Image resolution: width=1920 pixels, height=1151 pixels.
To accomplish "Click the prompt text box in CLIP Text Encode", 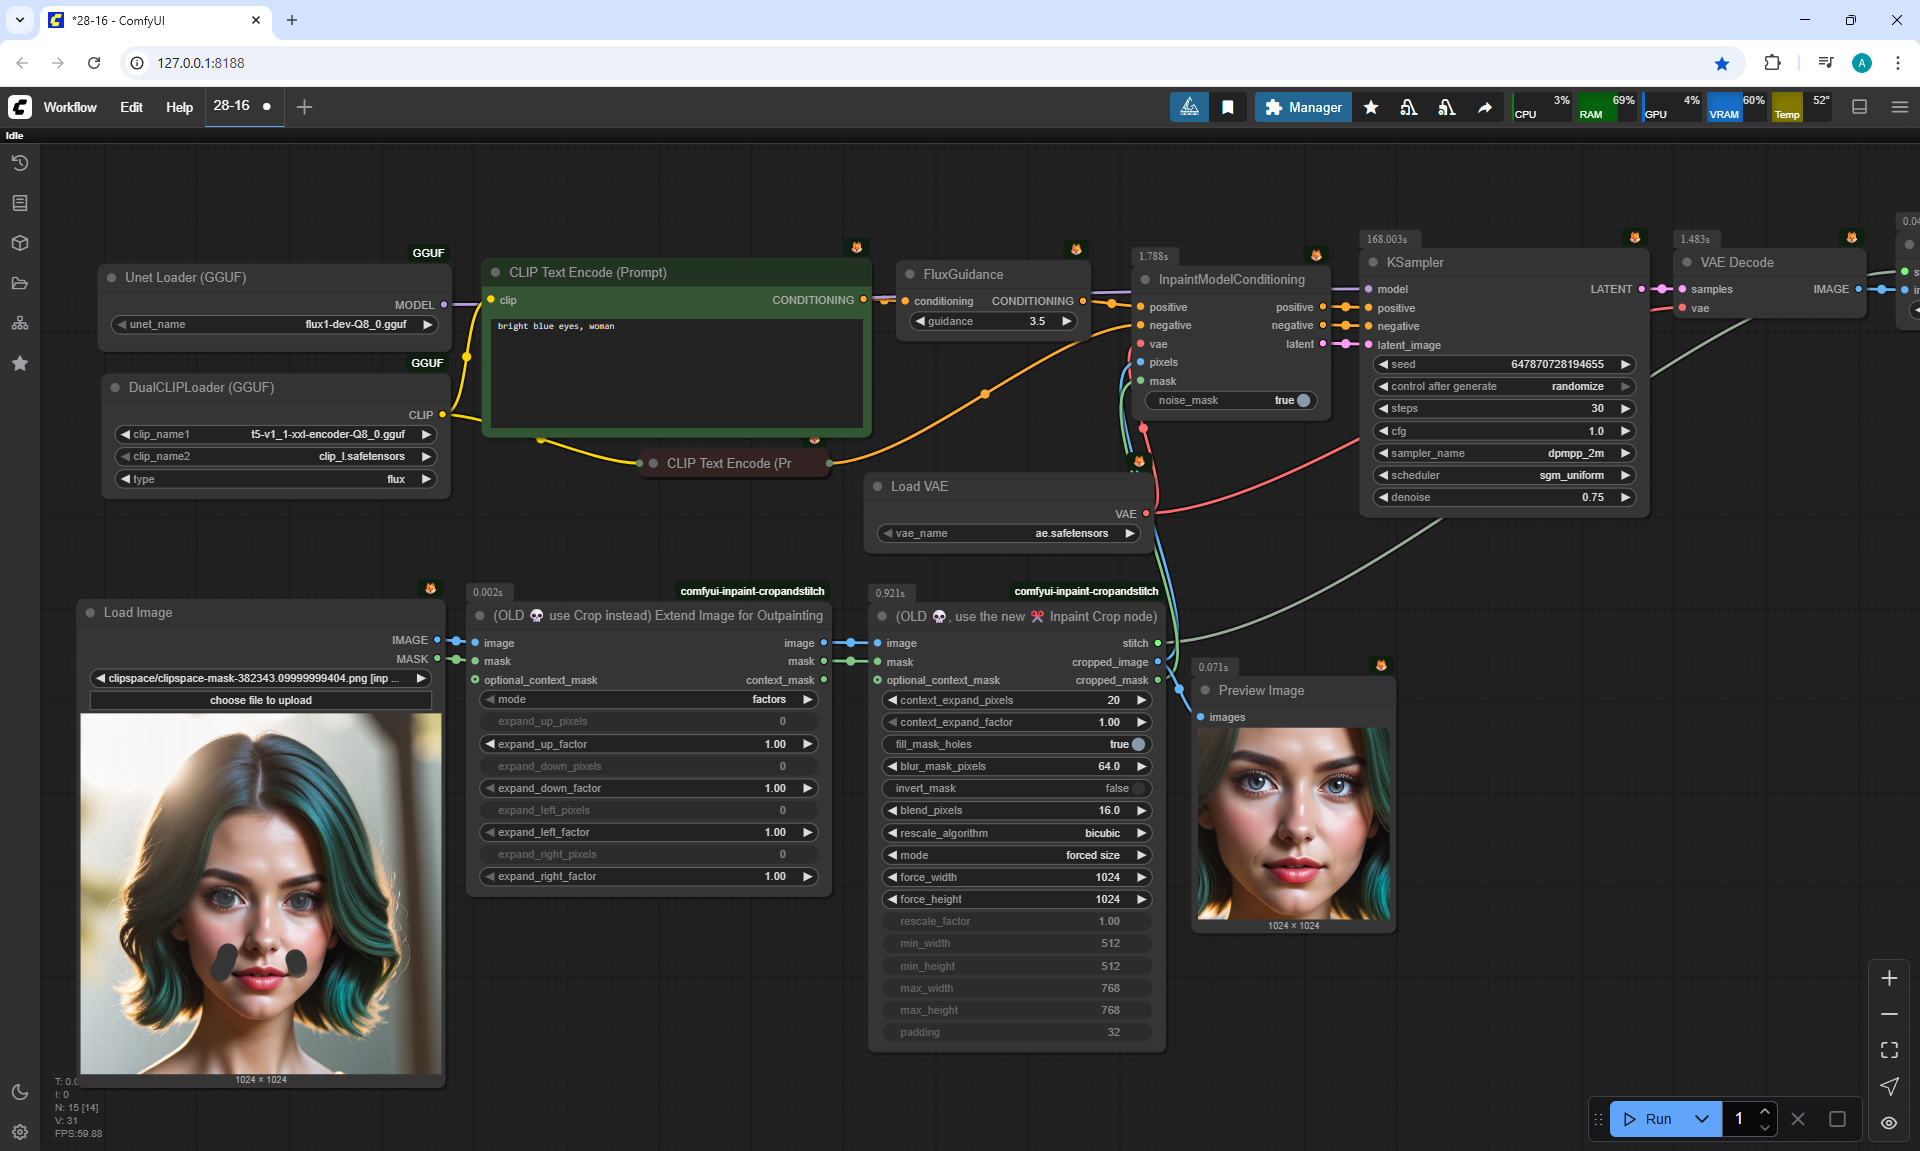I will (x=676, y=375).
